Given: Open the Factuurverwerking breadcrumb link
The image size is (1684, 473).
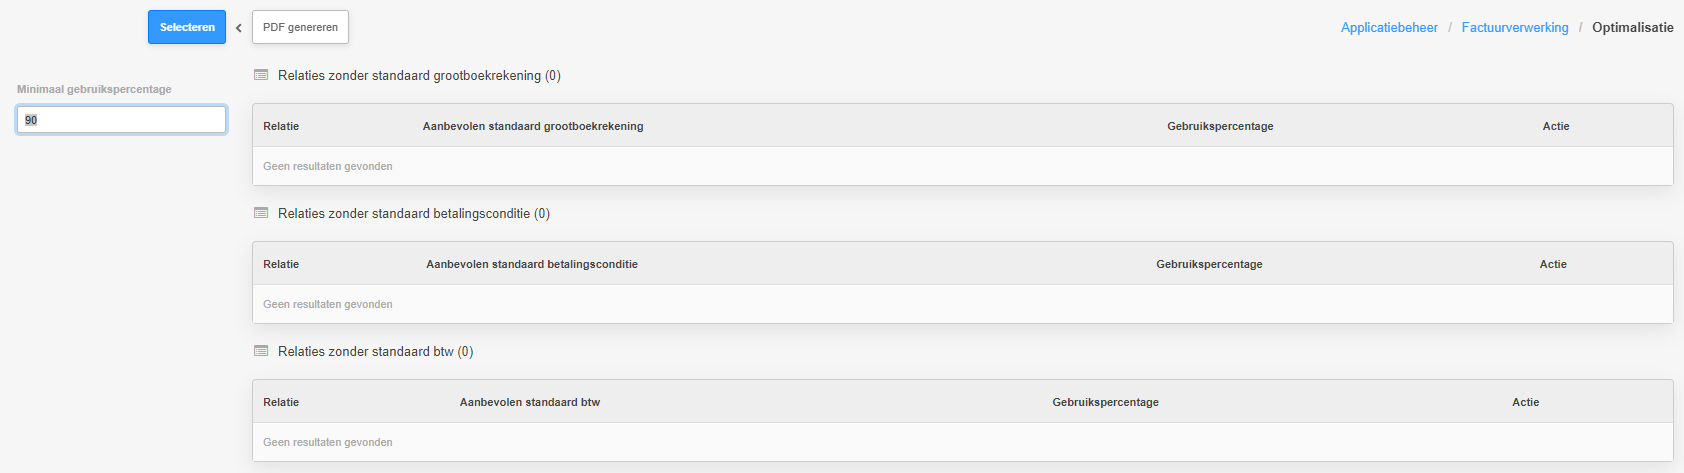Looking at the screenshot, I should tap(1515, 27).
